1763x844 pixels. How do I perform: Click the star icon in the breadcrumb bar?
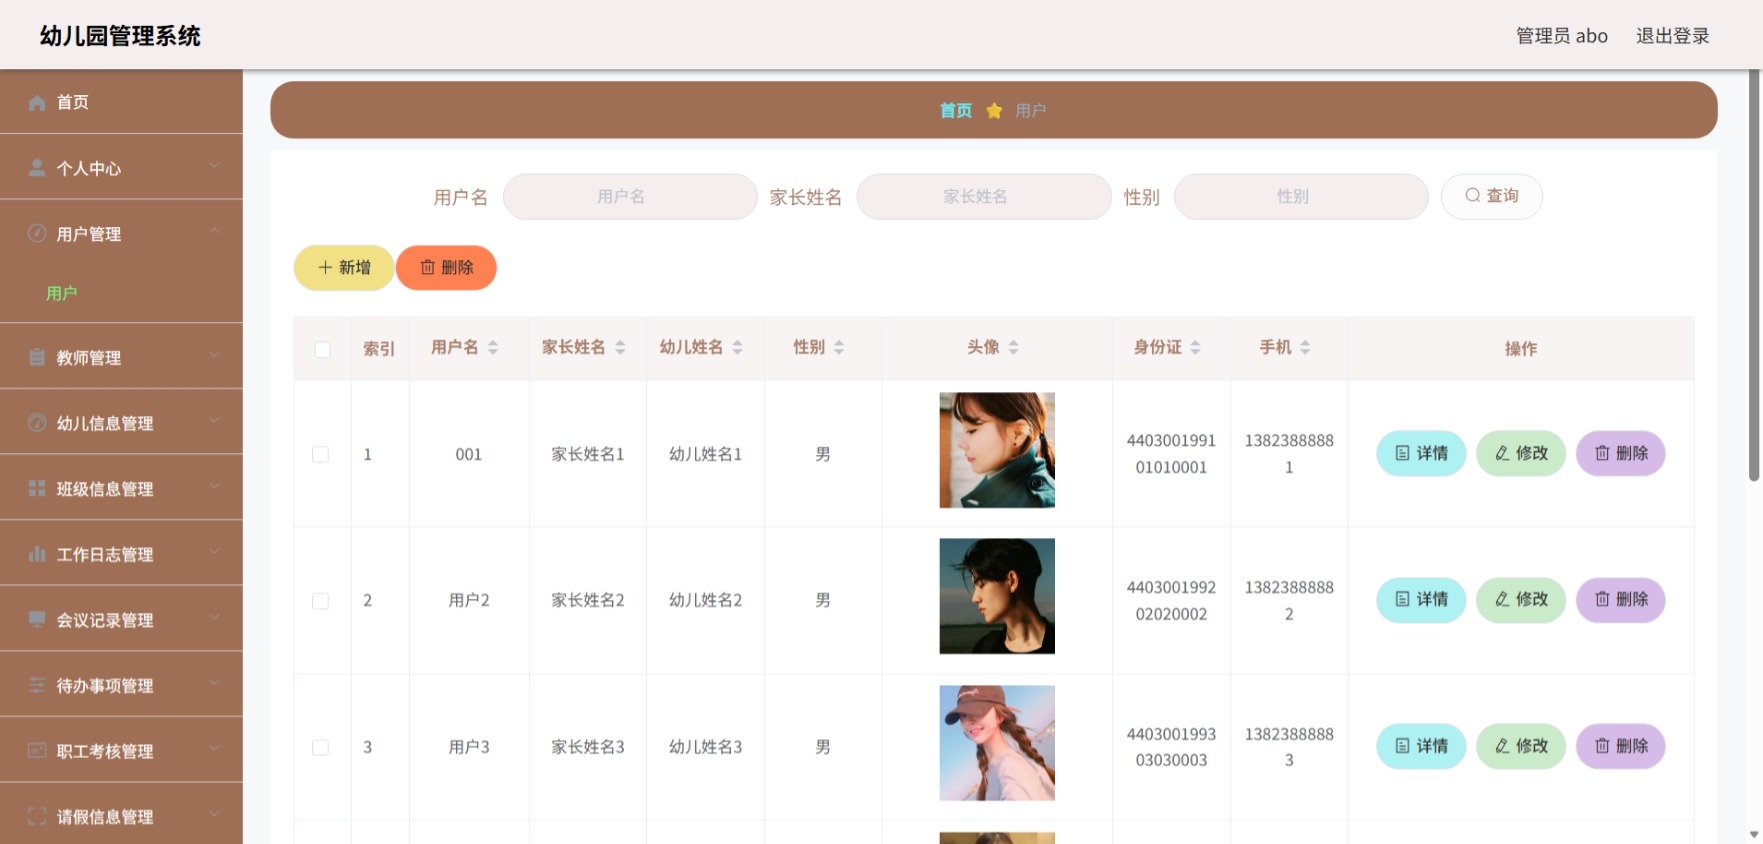tap(994, 110)
